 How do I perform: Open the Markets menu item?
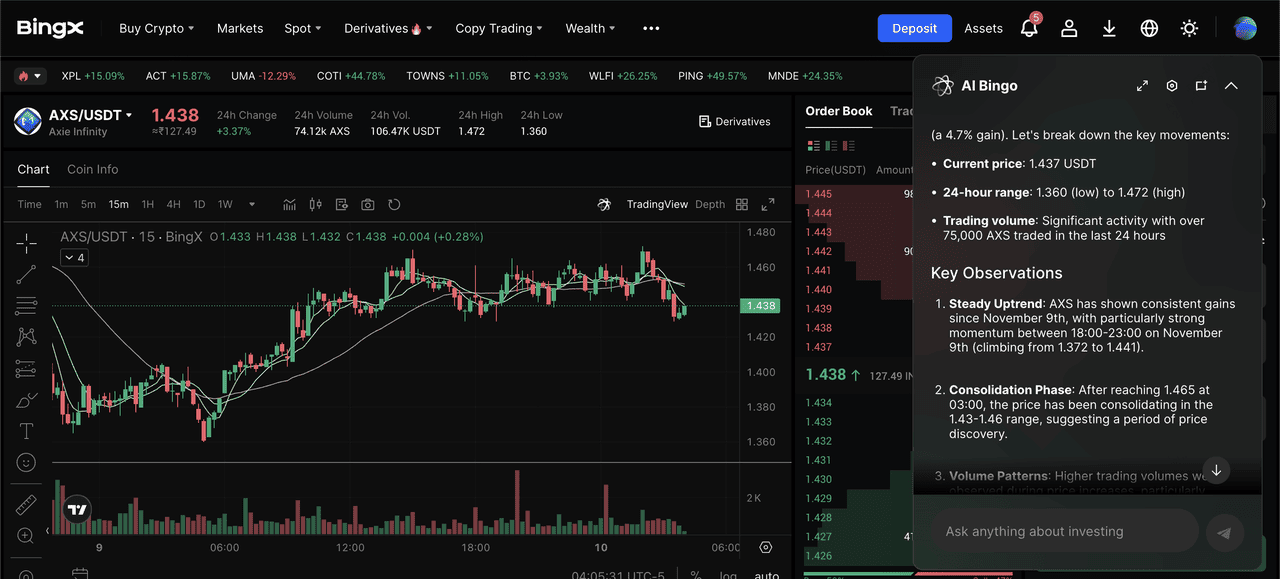pyautogui.click(x=240, y=28)
